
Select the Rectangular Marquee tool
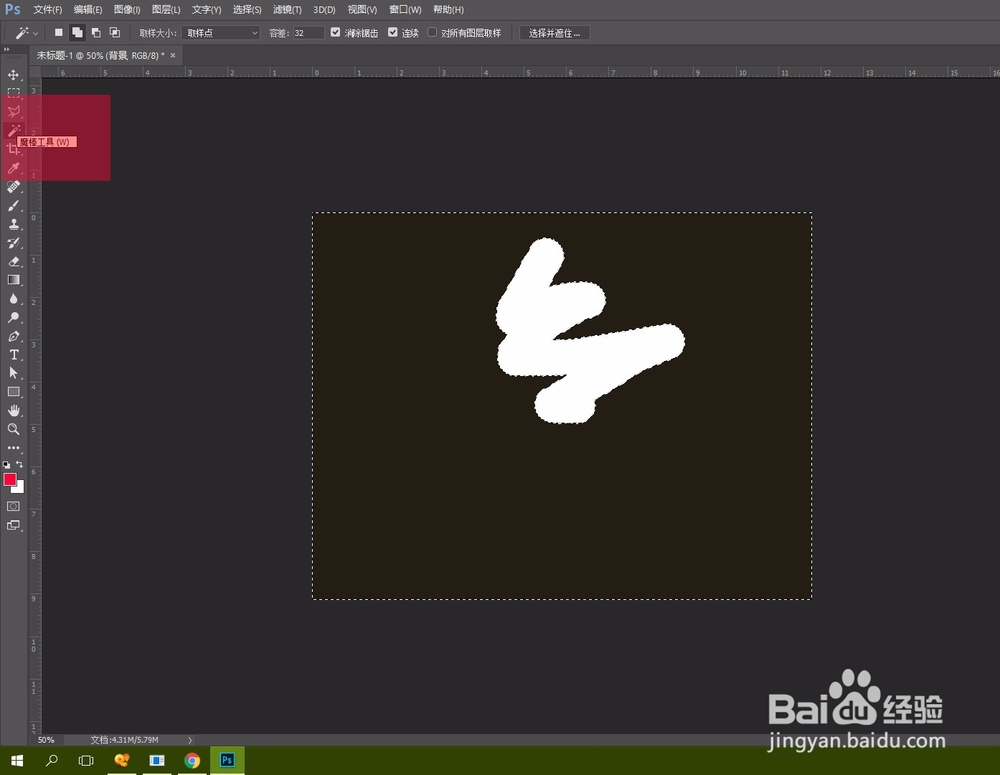(x=13, y=93)
